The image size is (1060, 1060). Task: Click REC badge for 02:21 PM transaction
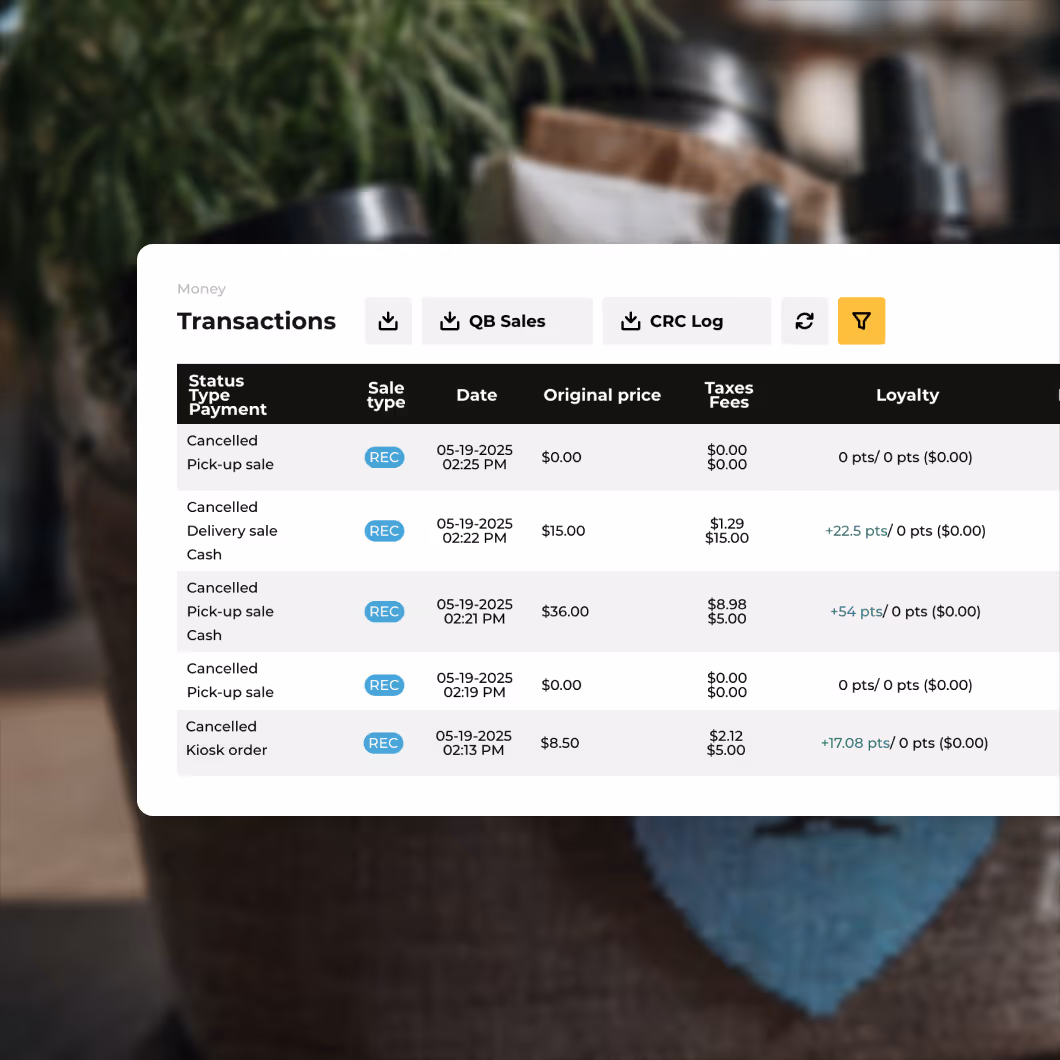point(384,611)
